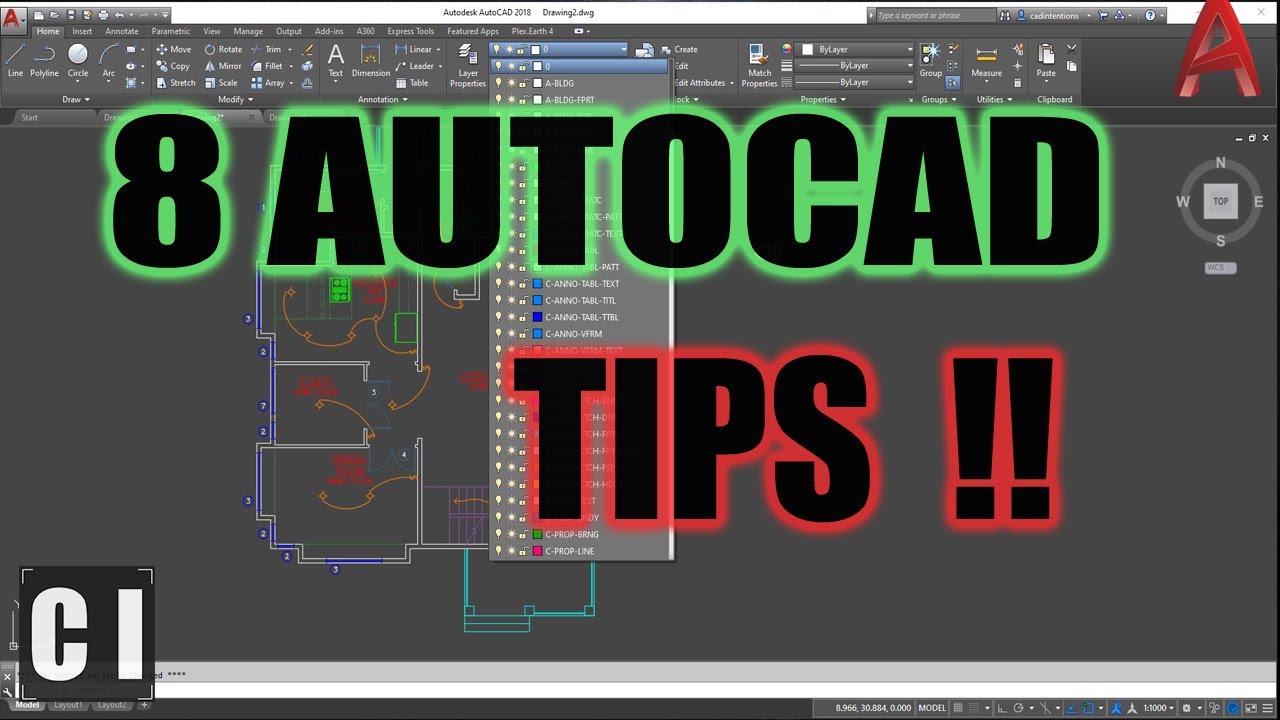Toggle visibility bulb for C-ANNO-TABL-TEXT layer

pyautogui.click(x=499, y=284)
